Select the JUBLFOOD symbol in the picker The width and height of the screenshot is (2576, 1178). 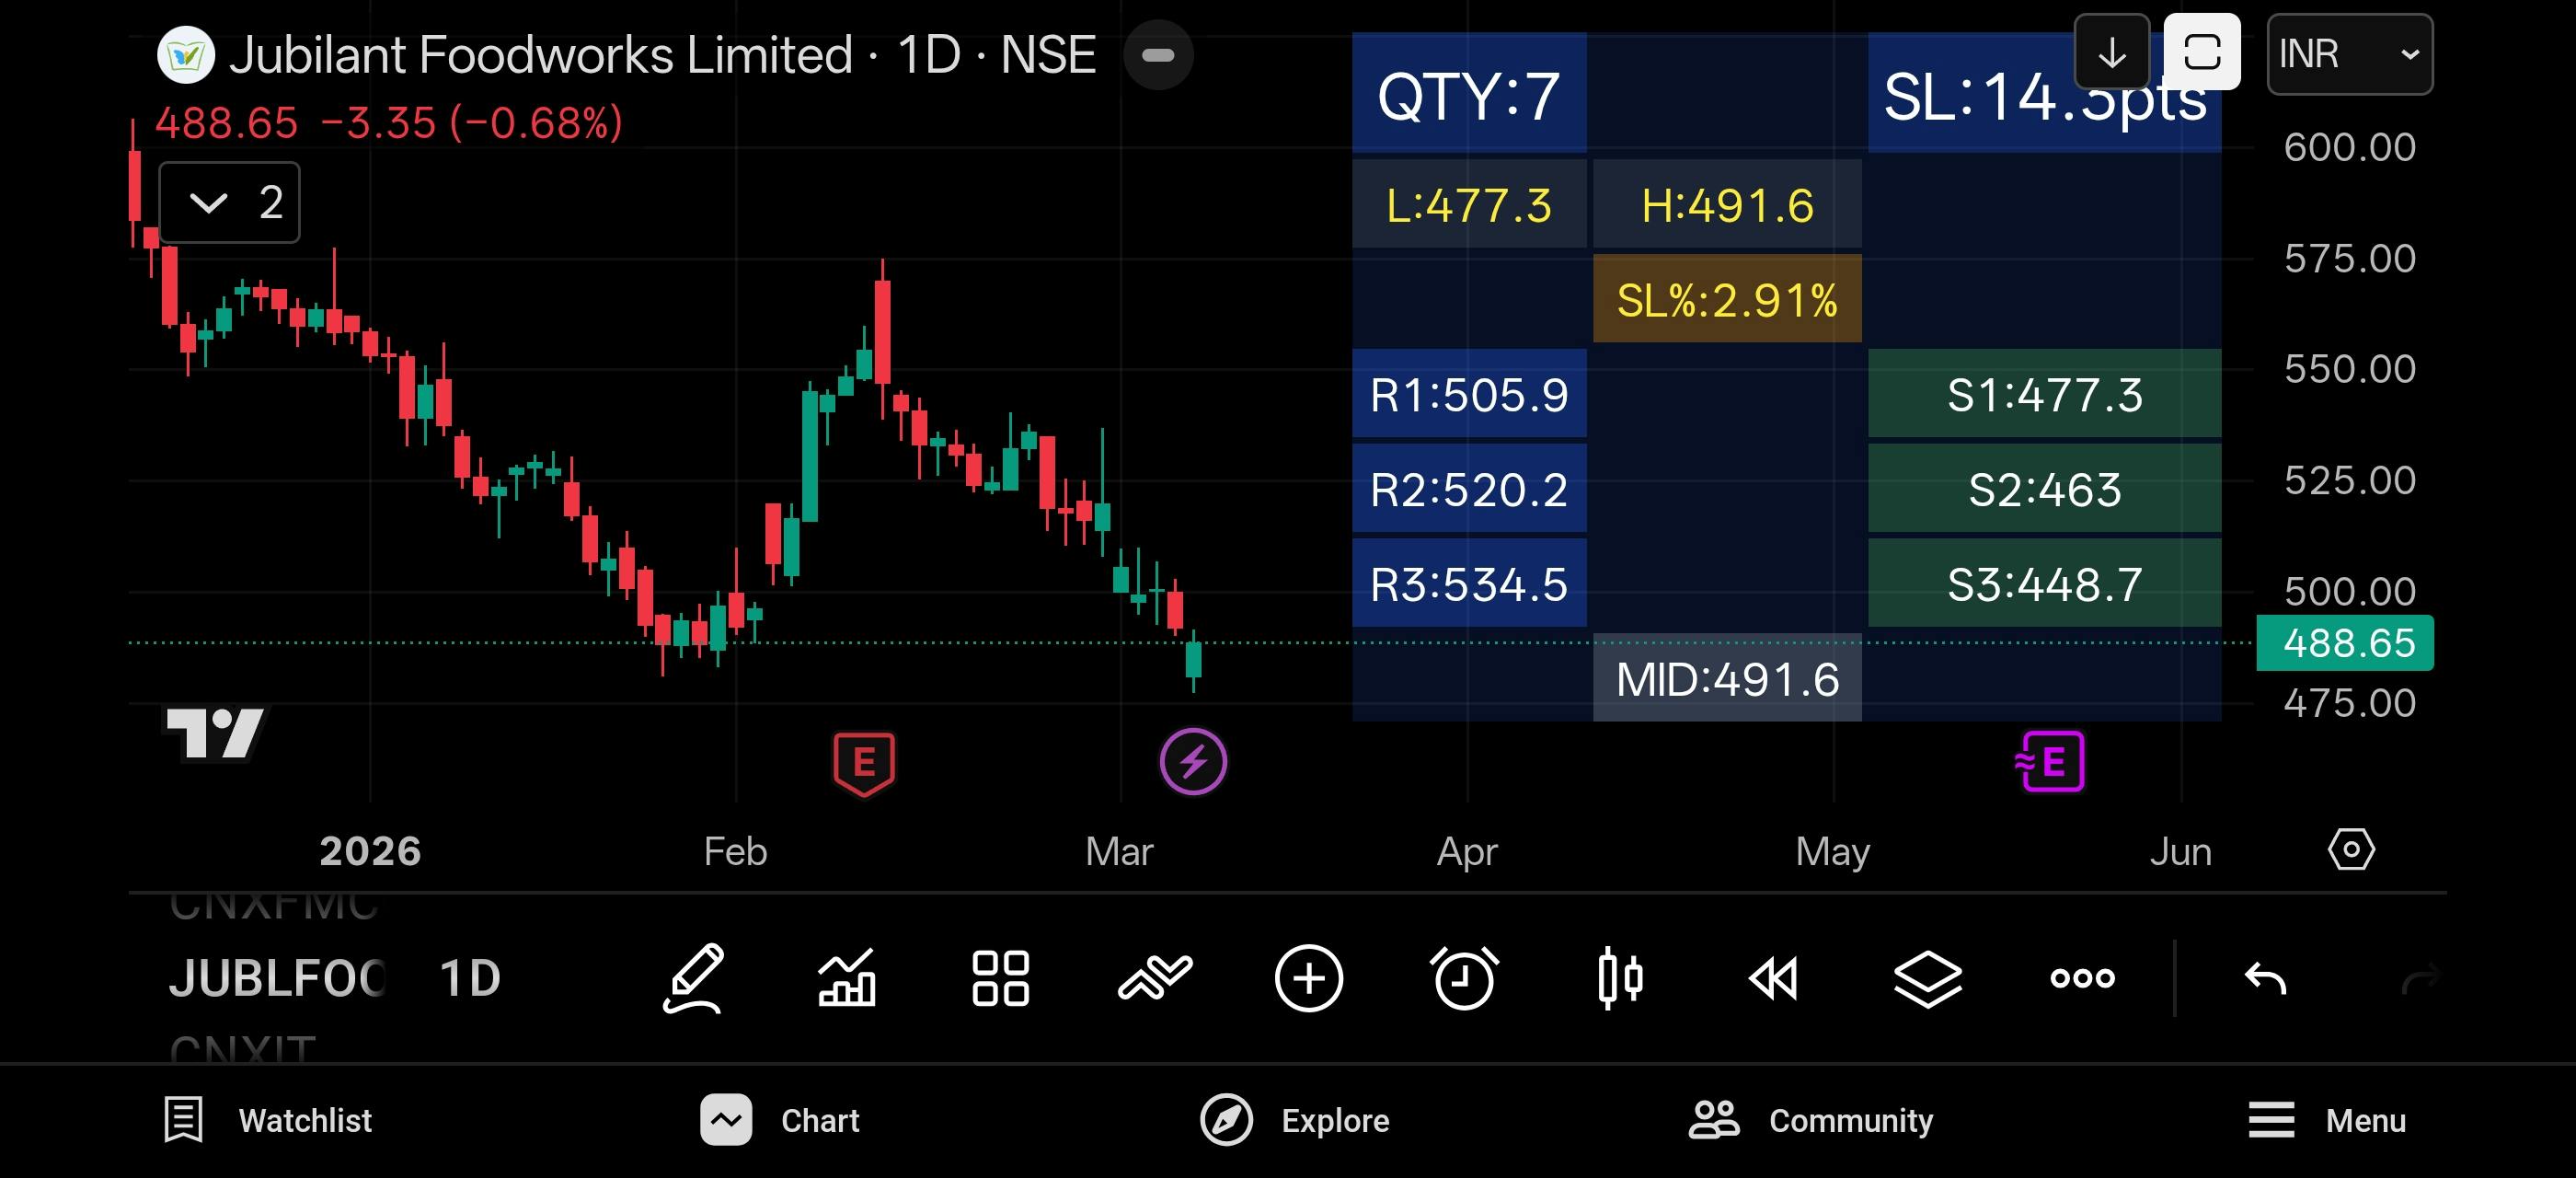pyautogui.click(x=277, y=978)
